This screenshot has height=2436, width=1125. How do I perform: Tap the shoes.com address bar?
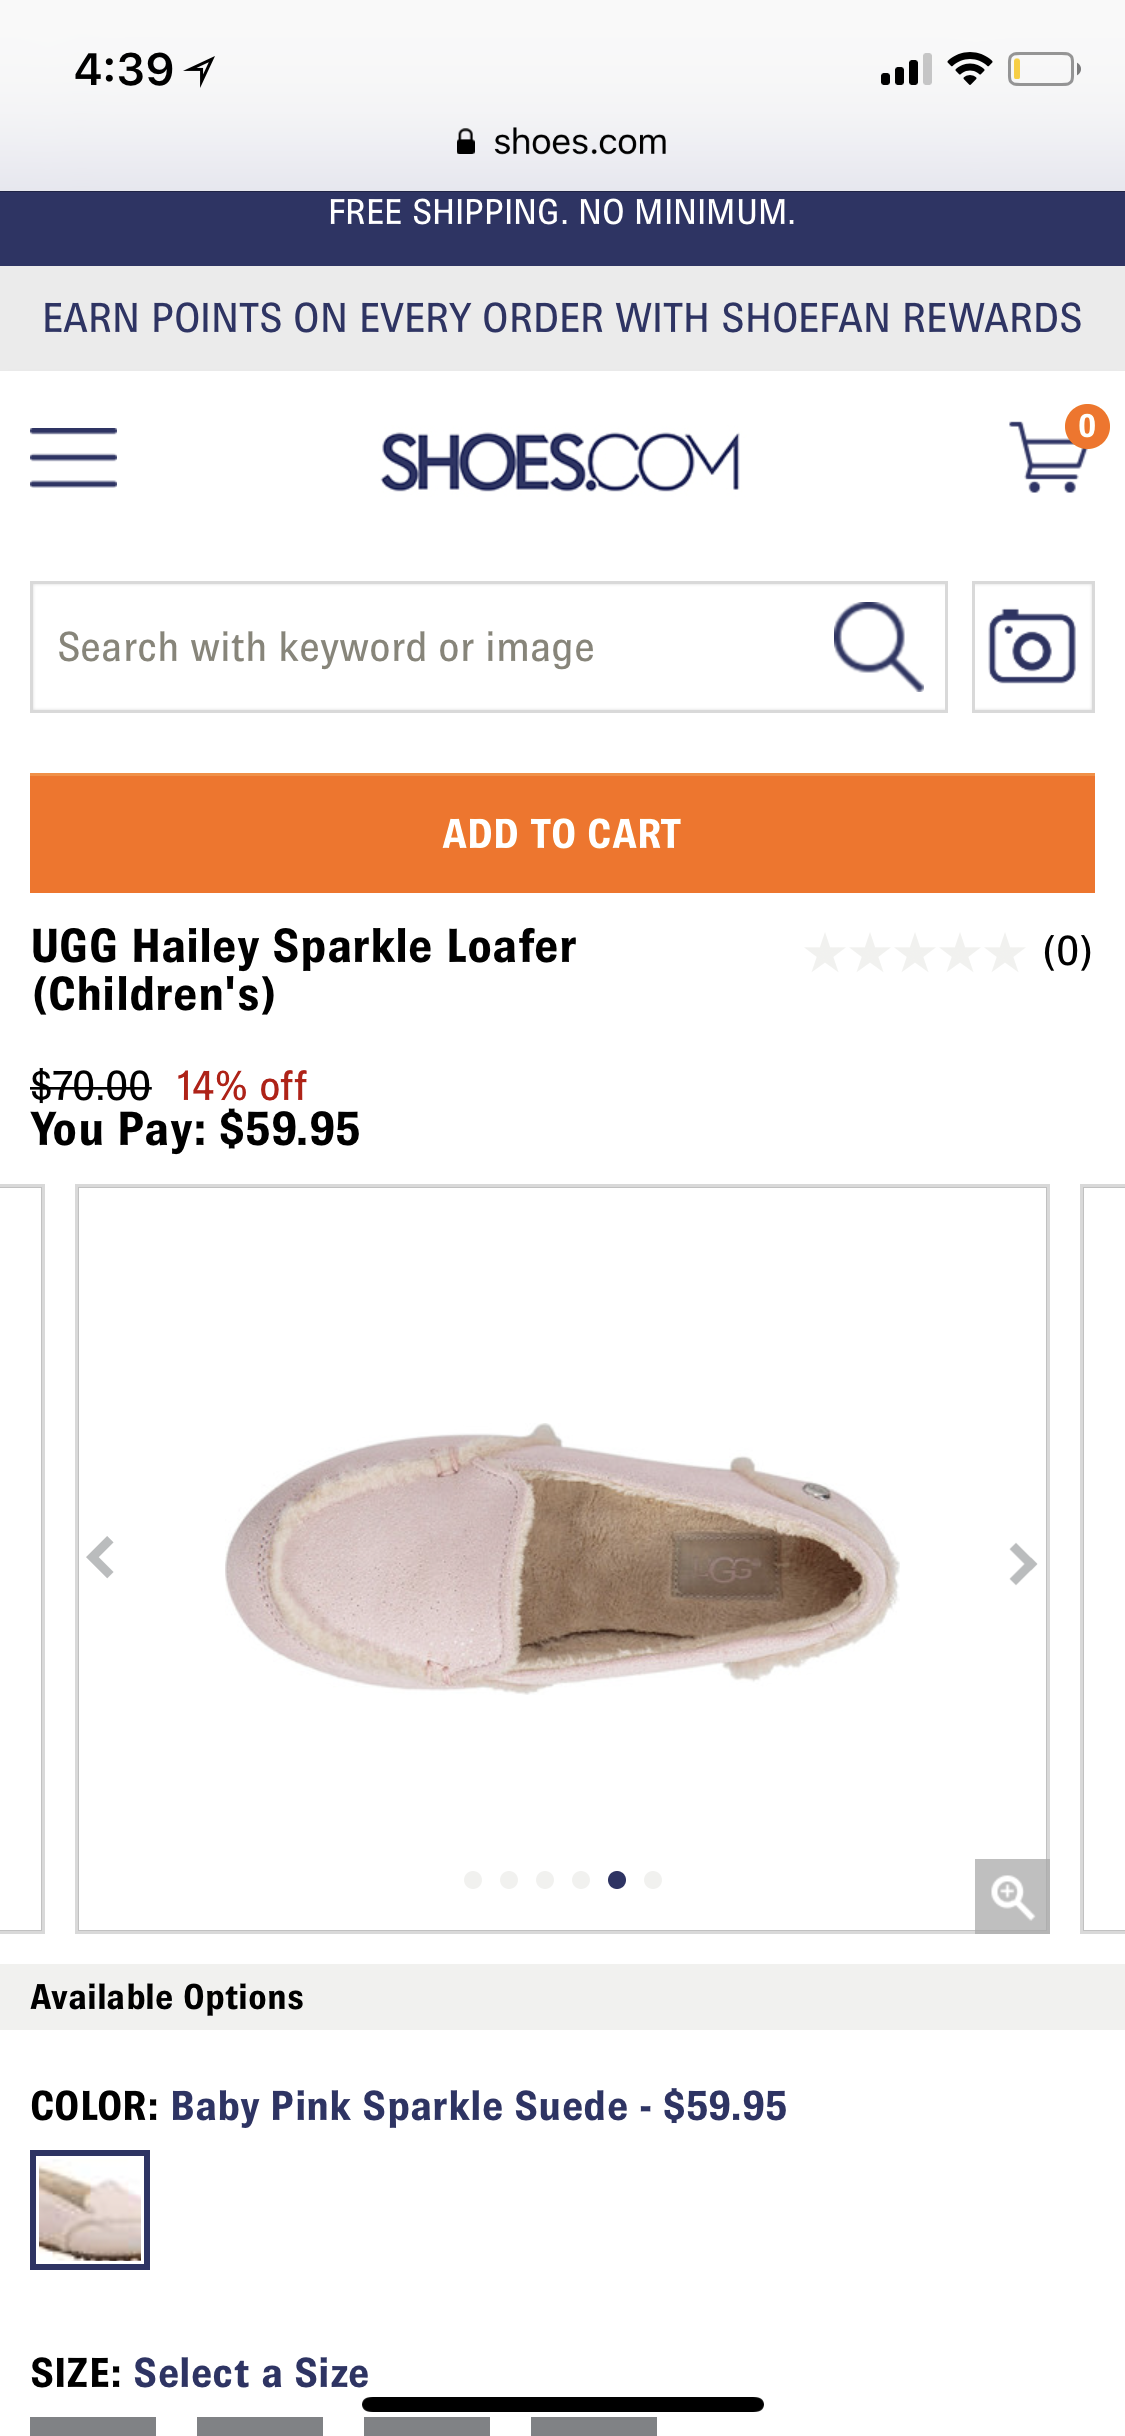pyautogui.click(x=562, y=142)
